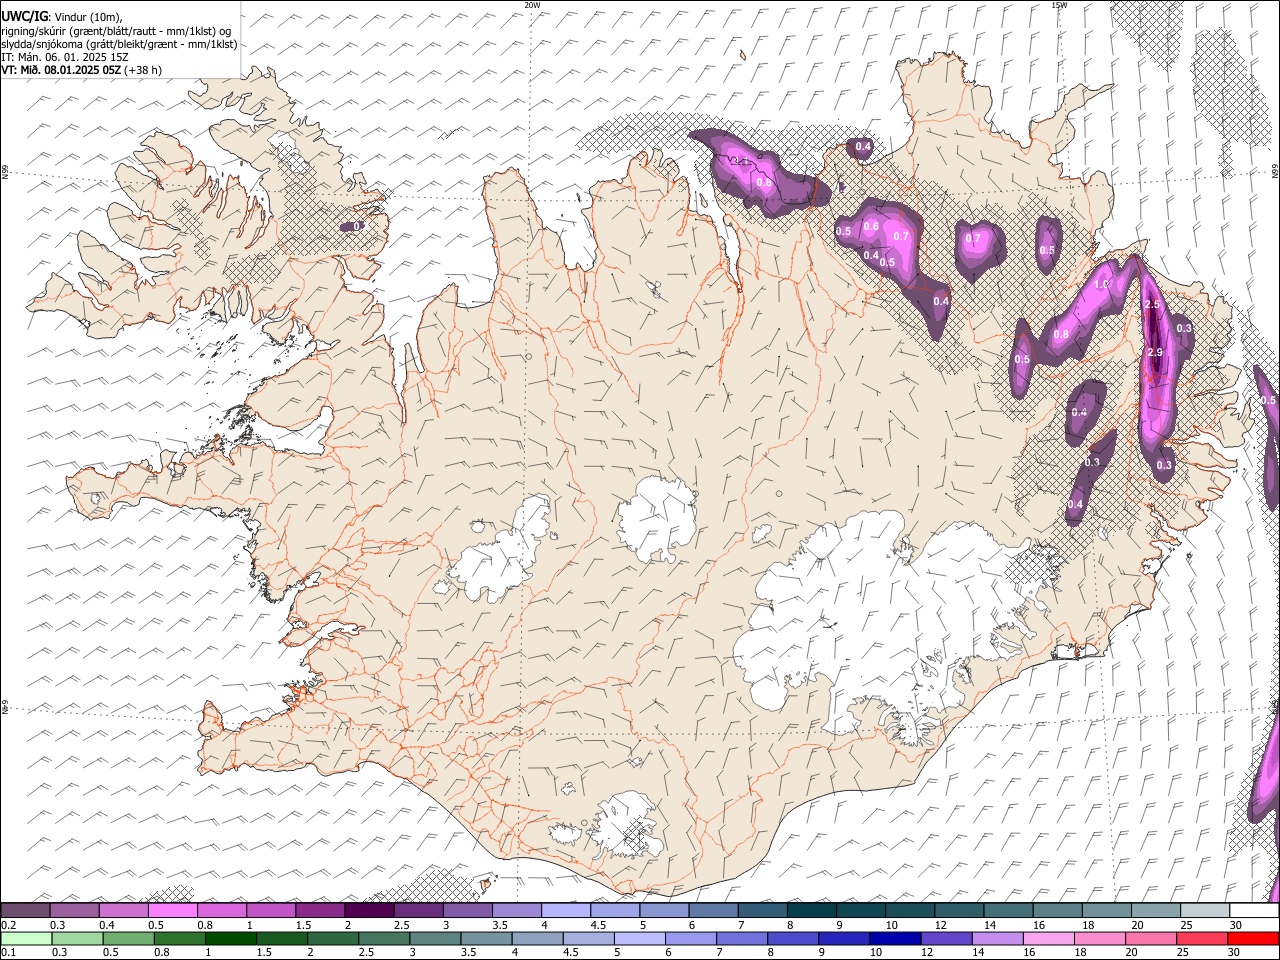Click the pink 16–18 lower legend swatch

coord(1048,938)
